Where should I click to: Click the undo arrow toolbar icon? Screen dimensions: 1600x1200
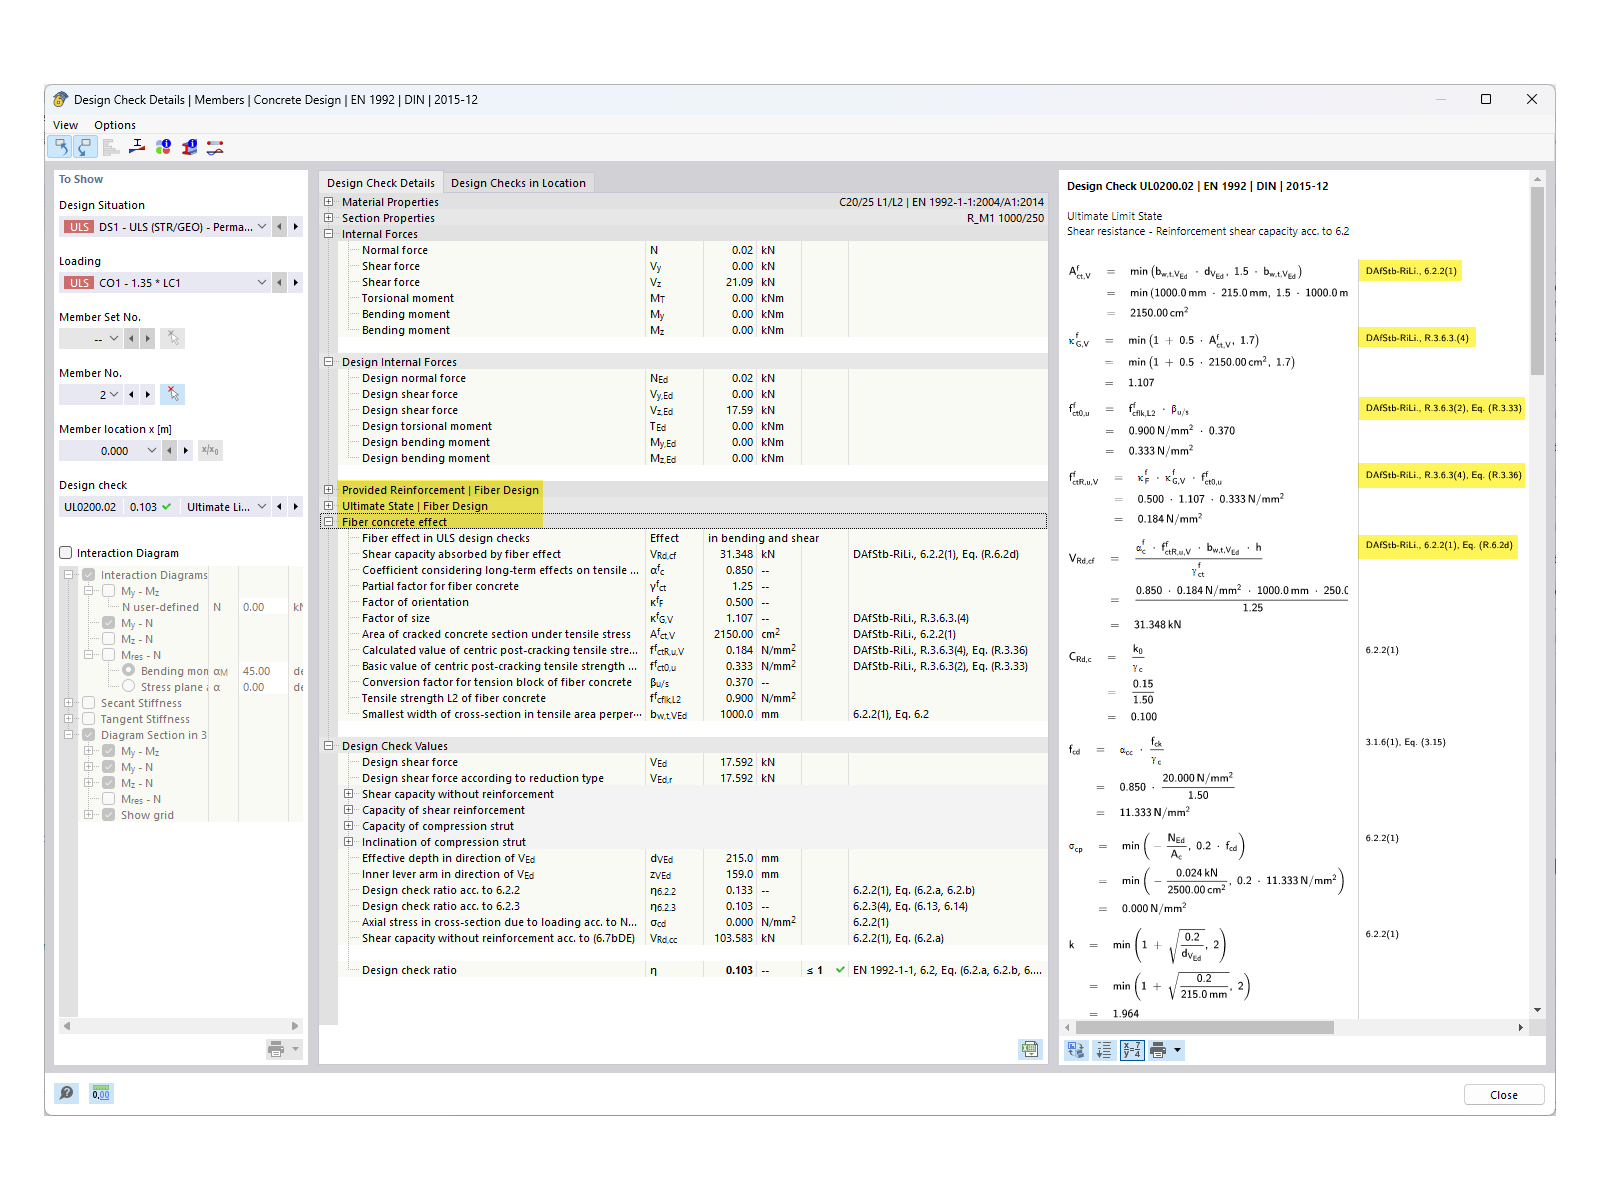pyautogui.click(x=60, y=147)
